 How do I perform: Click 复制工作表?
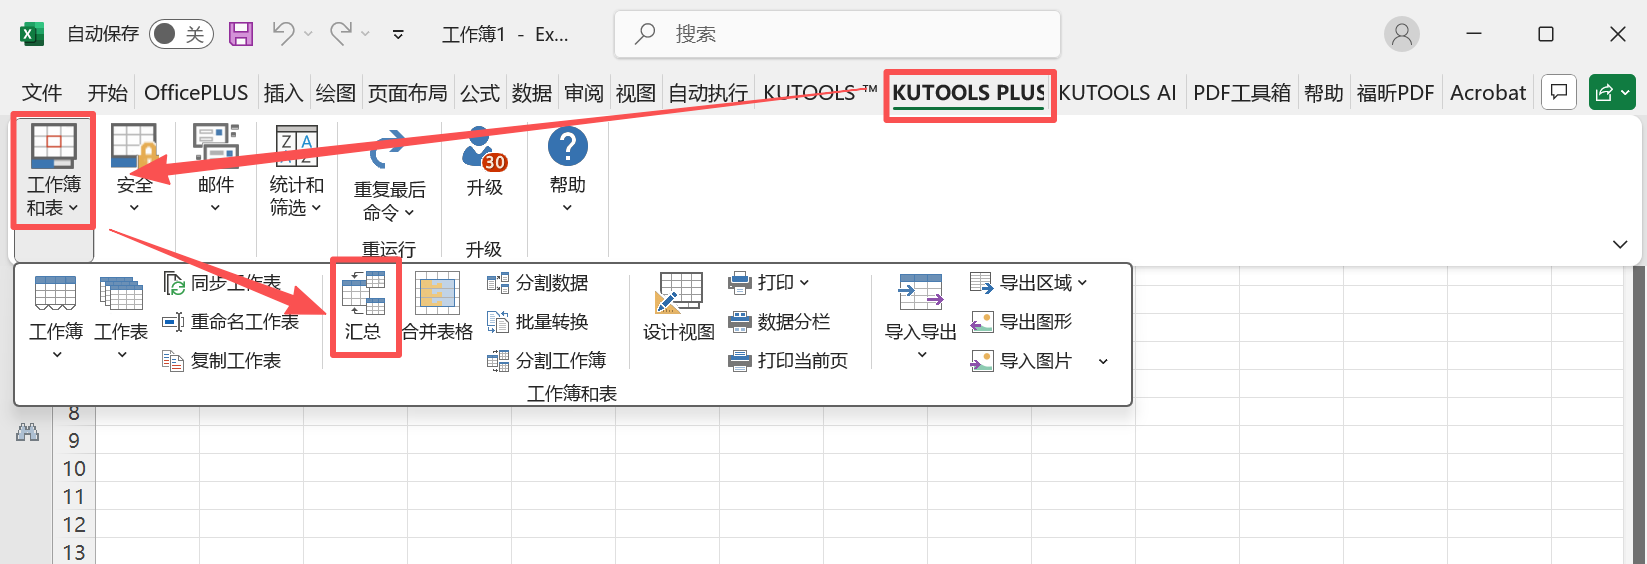222,361
